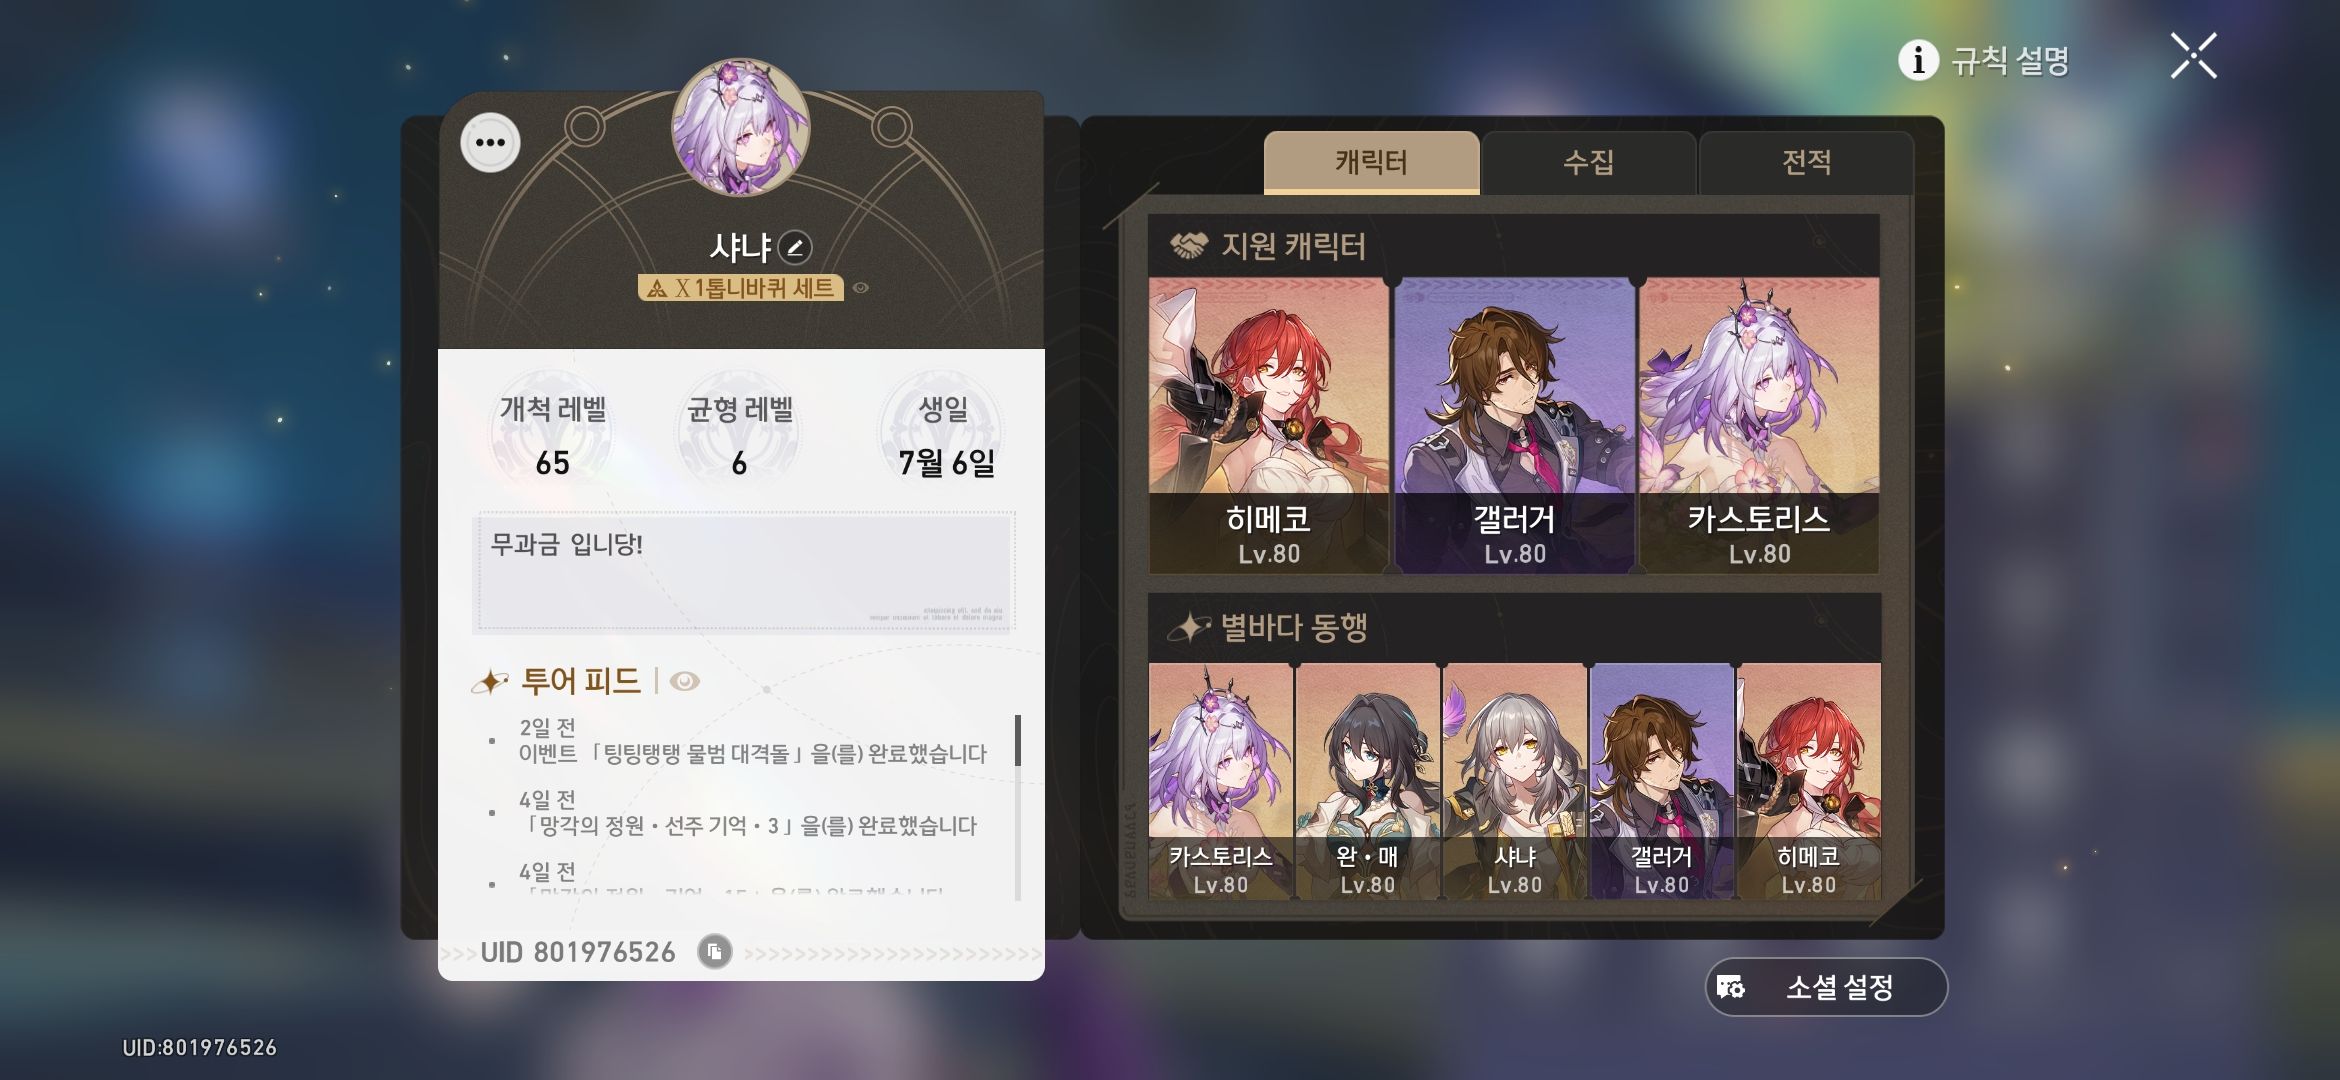Viewport: 2340px width, 1080px height.
Task: Select the 캐릭터 tab
Action: [x=1371, y=162]
